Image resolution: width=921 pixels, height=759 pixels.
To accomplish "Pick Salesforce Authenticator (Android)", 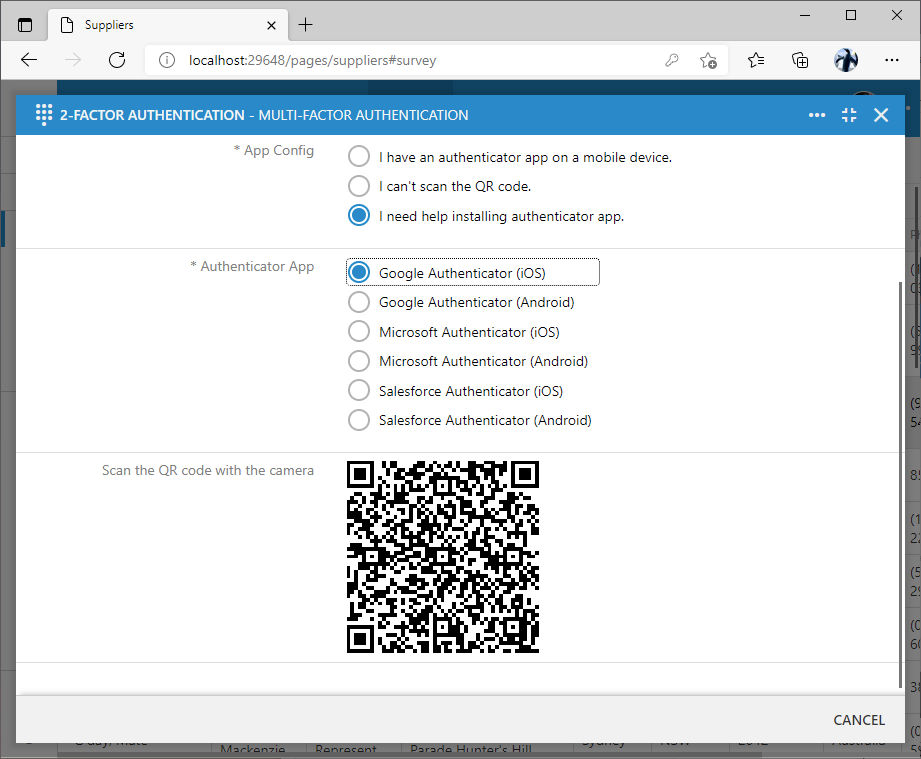I will (x=358, y=420).
